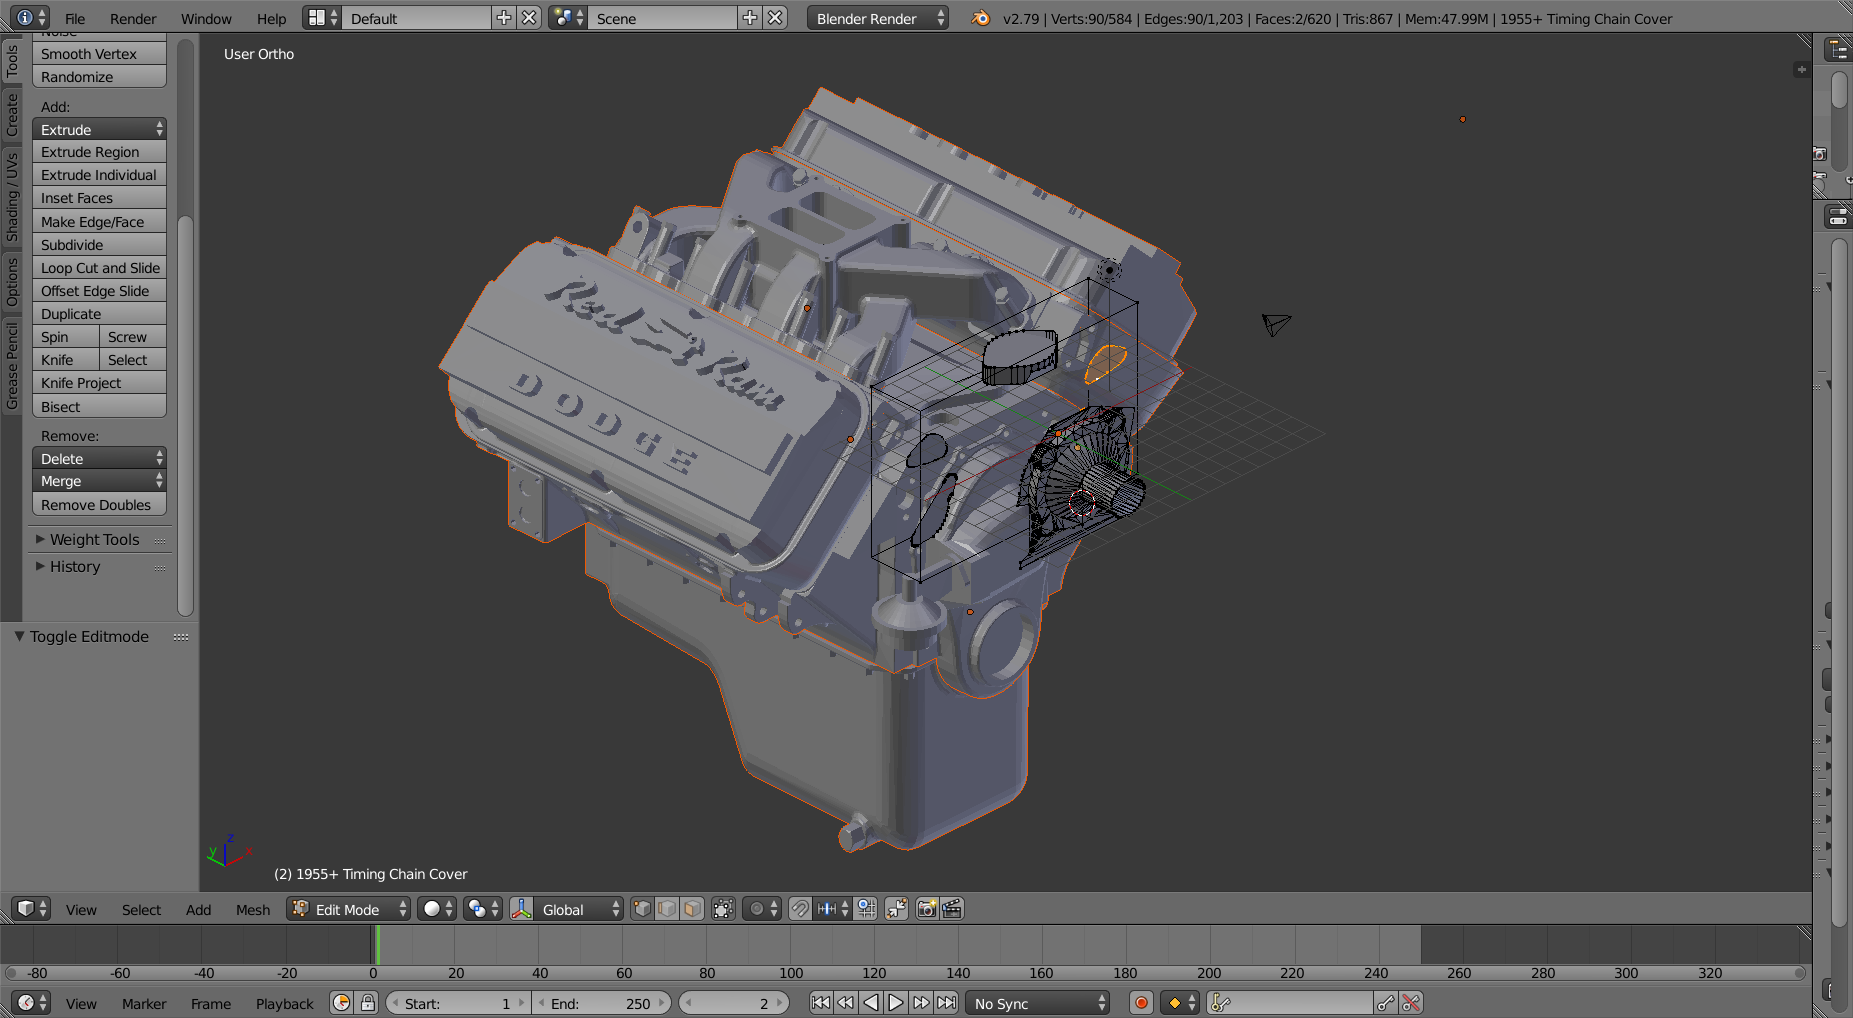
Task: Click the screen layout browse icon
Action: [x=322, y=18]
